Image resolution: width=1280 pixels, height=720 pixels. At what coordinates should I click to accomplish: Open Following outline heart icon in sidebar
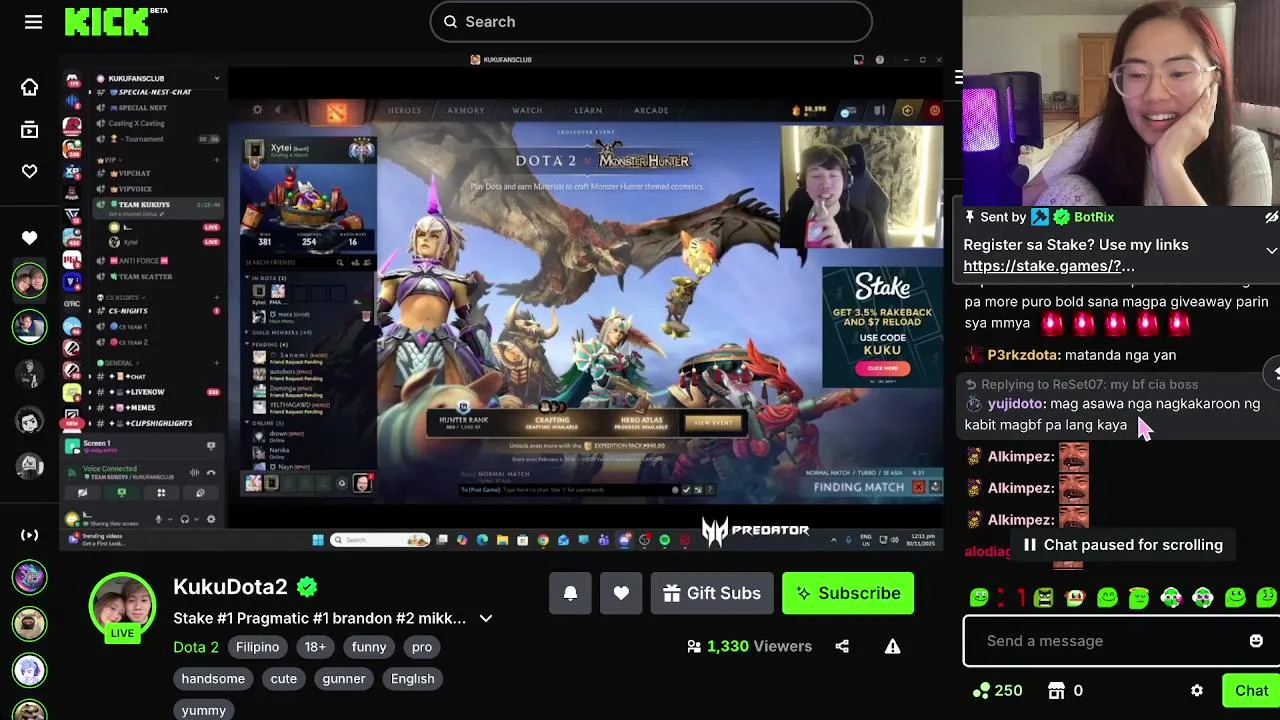pyautogui.click(x=29, y=172)
